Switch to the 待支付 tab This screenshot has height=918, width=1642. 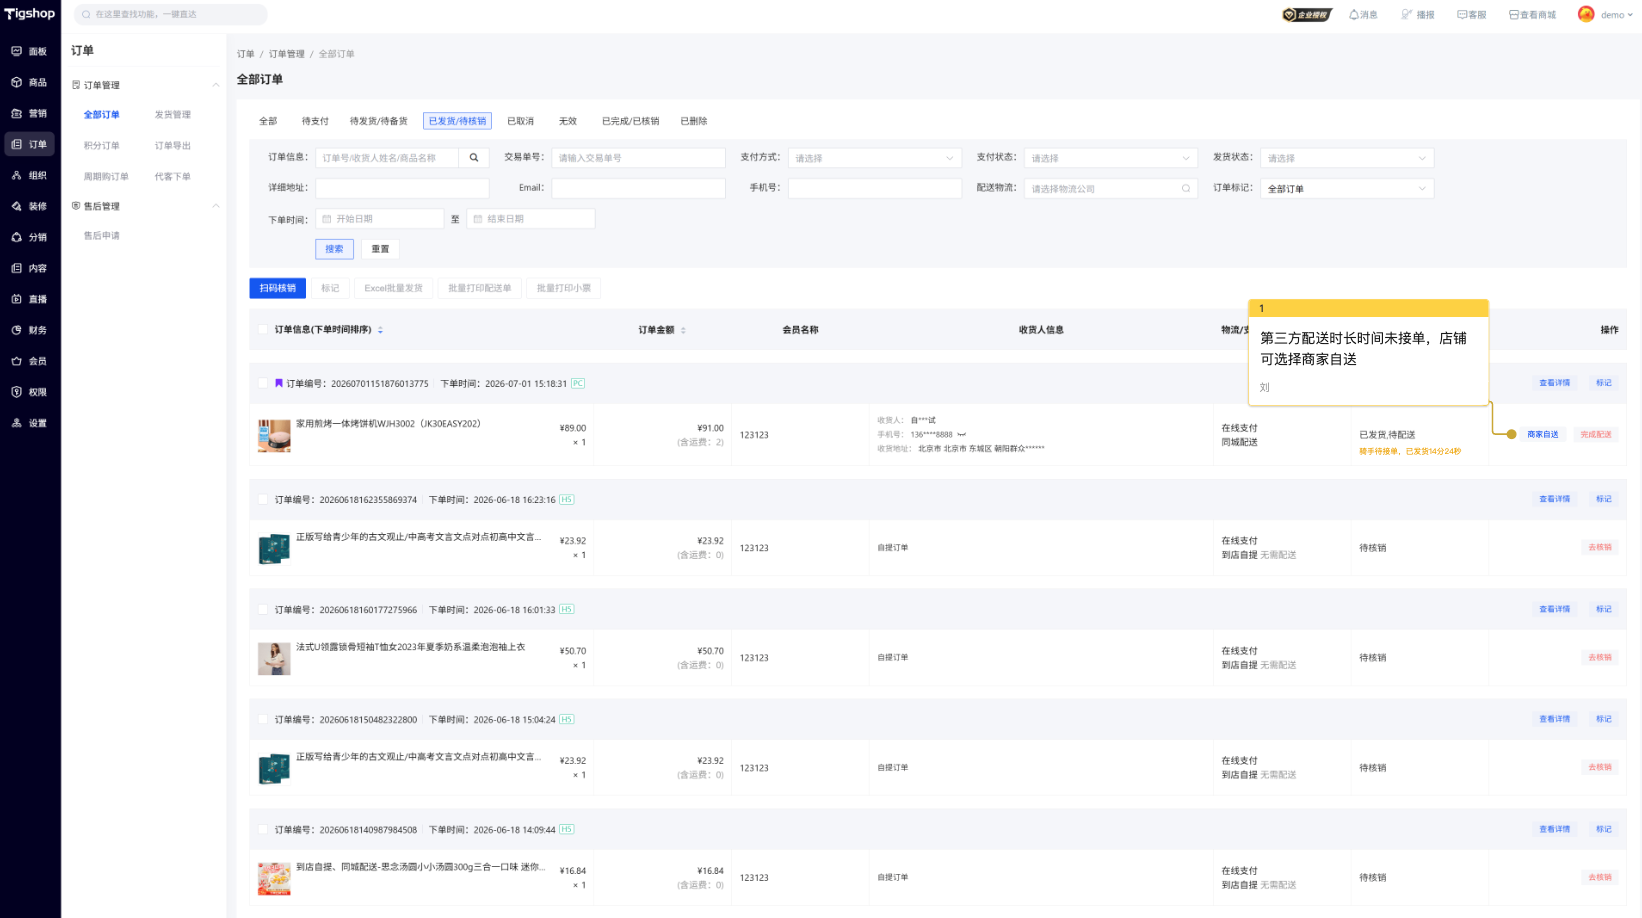pyautogui.click(x=315, y=121)
